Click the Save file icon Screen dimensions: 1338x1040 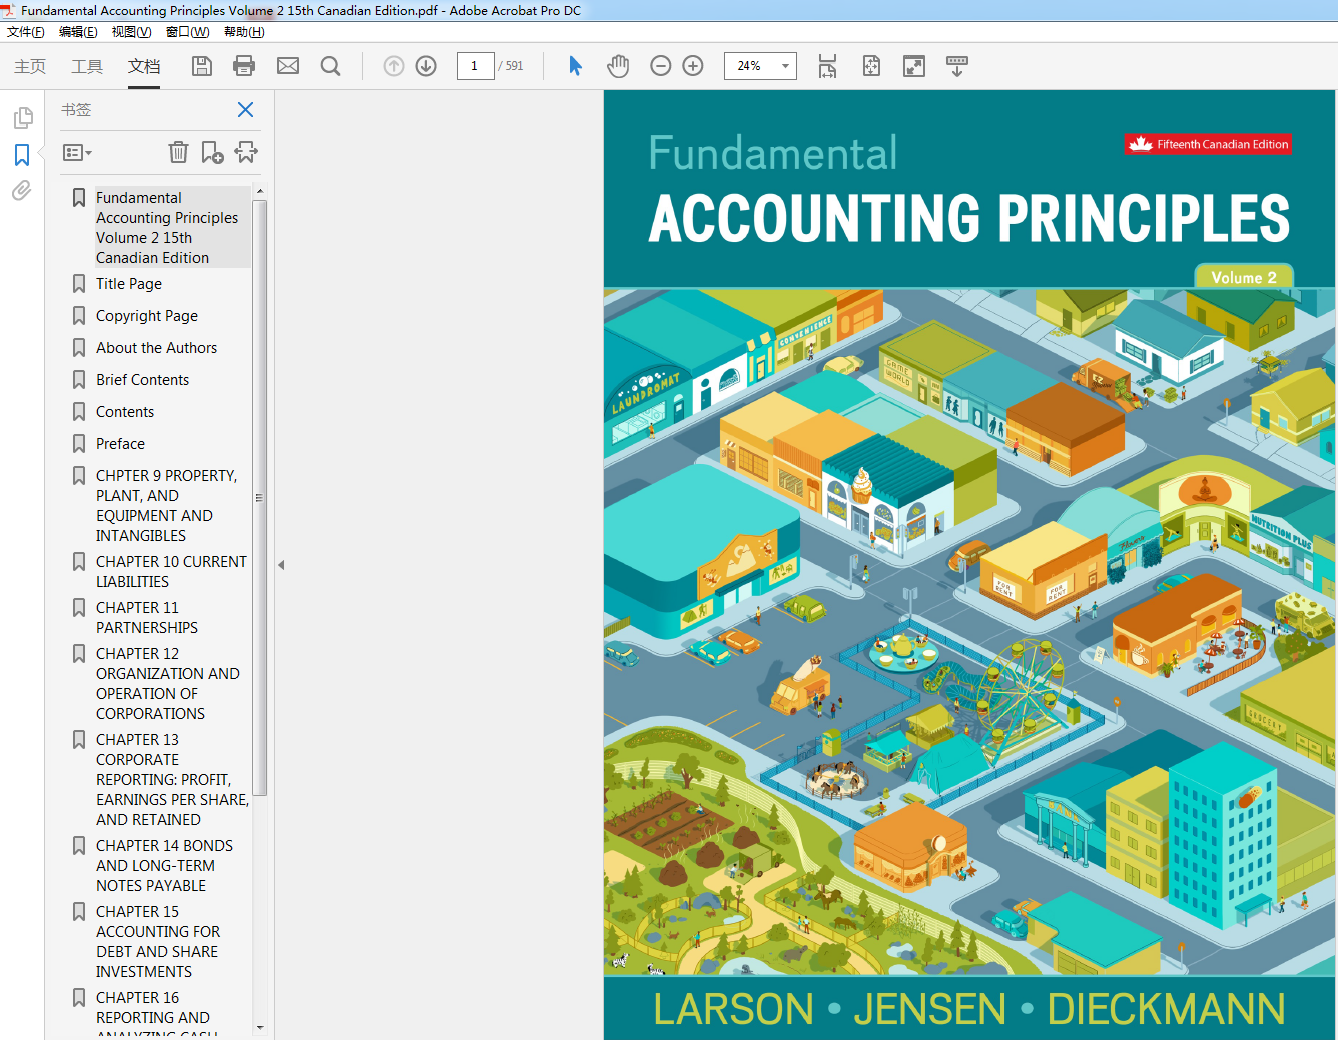202,66
